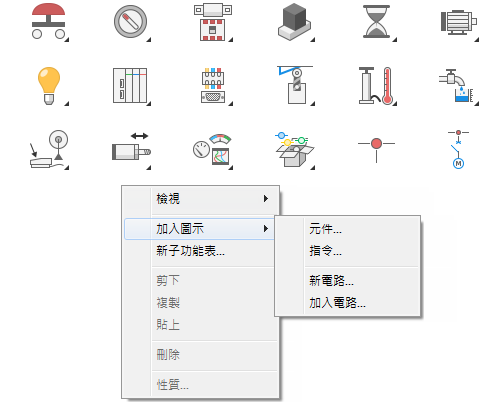Select the red push button icon

click(49, 21)
